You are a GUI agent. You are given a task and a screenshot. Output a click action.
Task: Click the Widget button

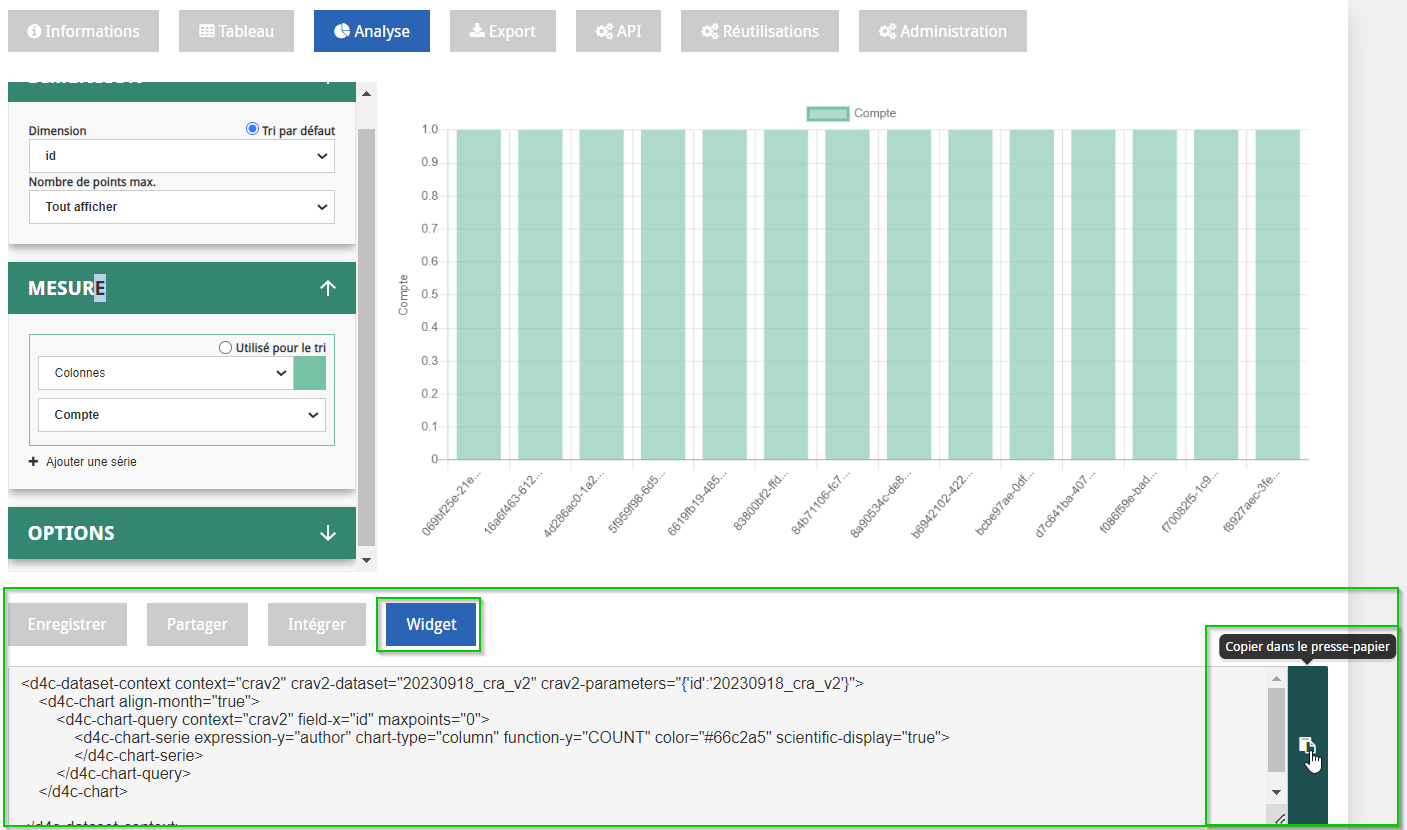pyautogui.click(x=431, y=624)
